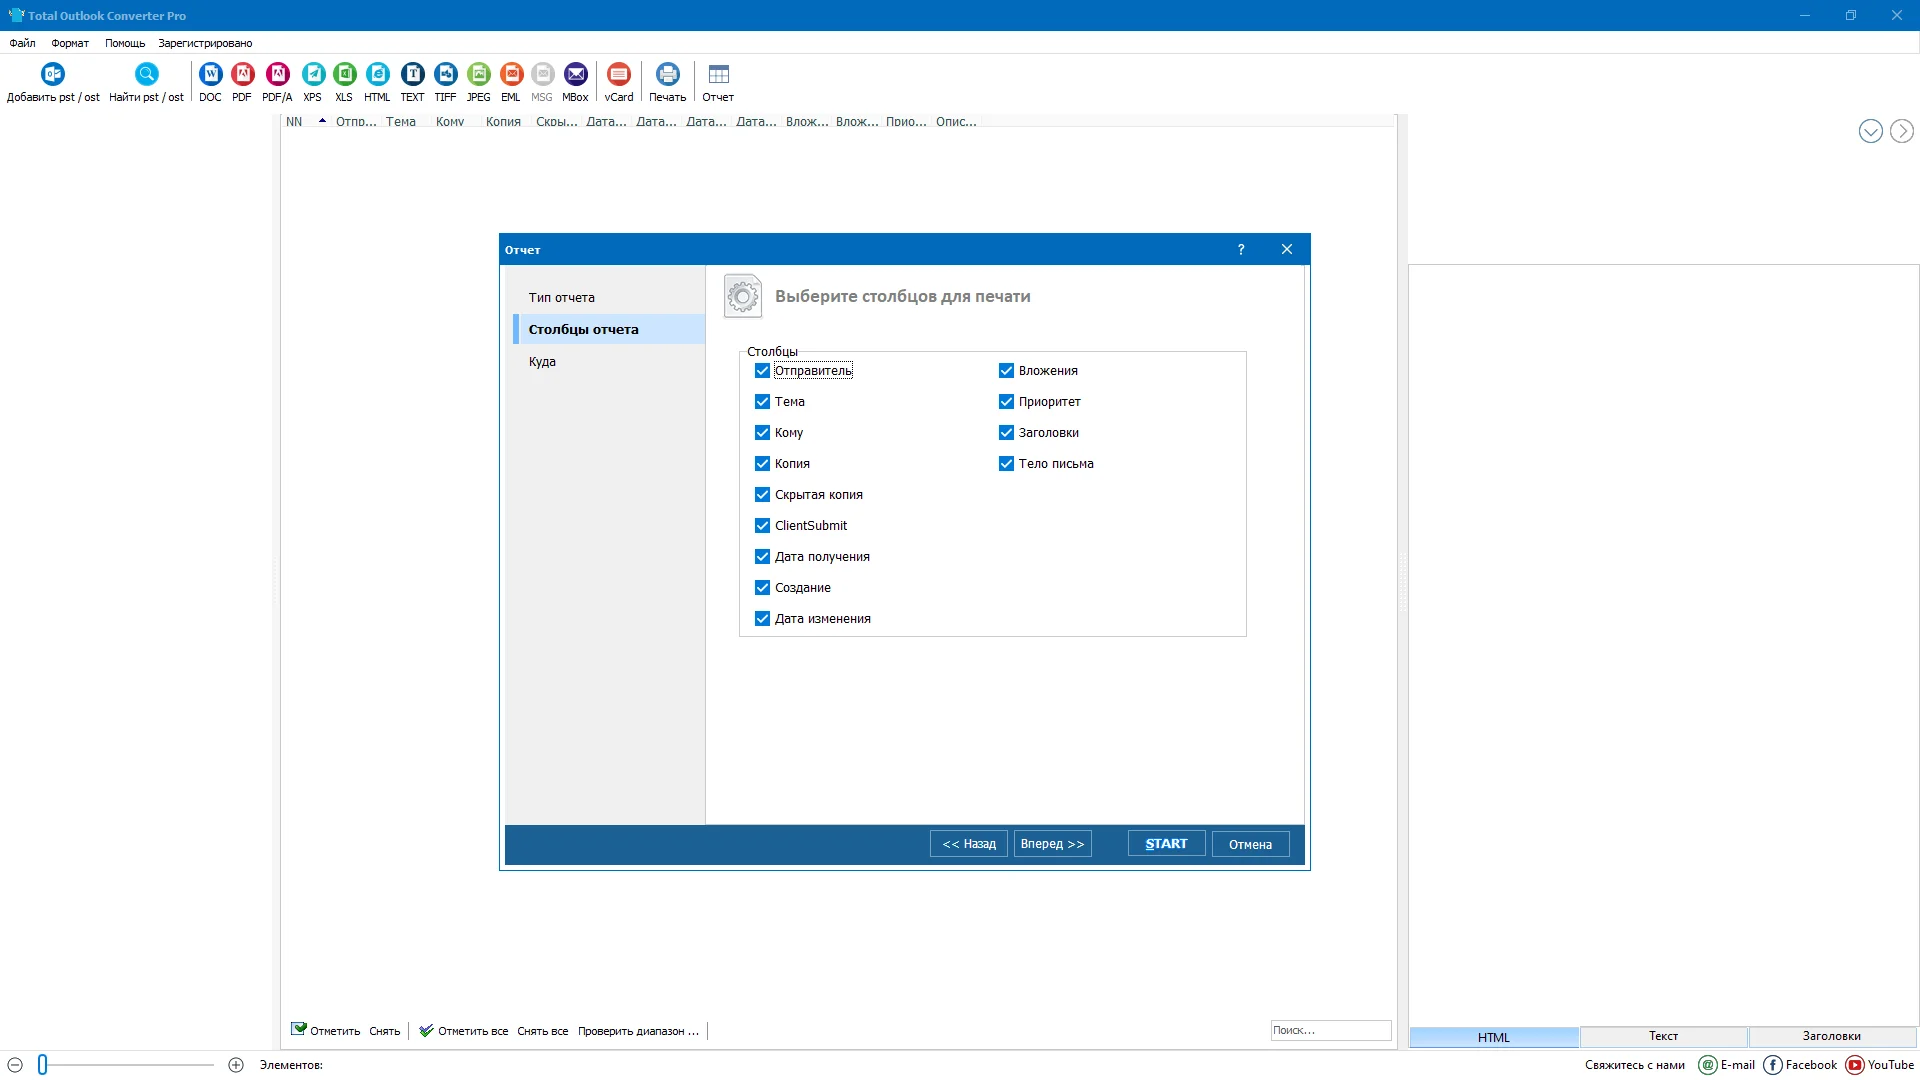Uncheck the Кому checkbox
Screen dimensions: 1920x1080
click(x=762, y=433)
